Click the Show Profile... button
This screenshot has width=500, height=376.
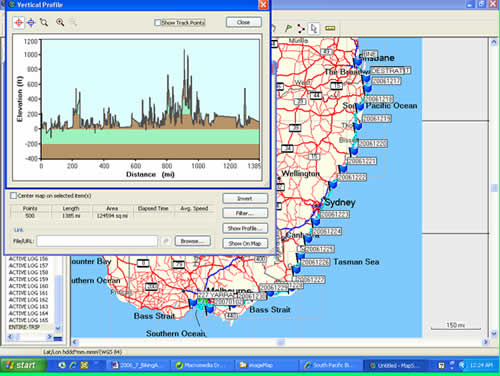click(245, 228)
